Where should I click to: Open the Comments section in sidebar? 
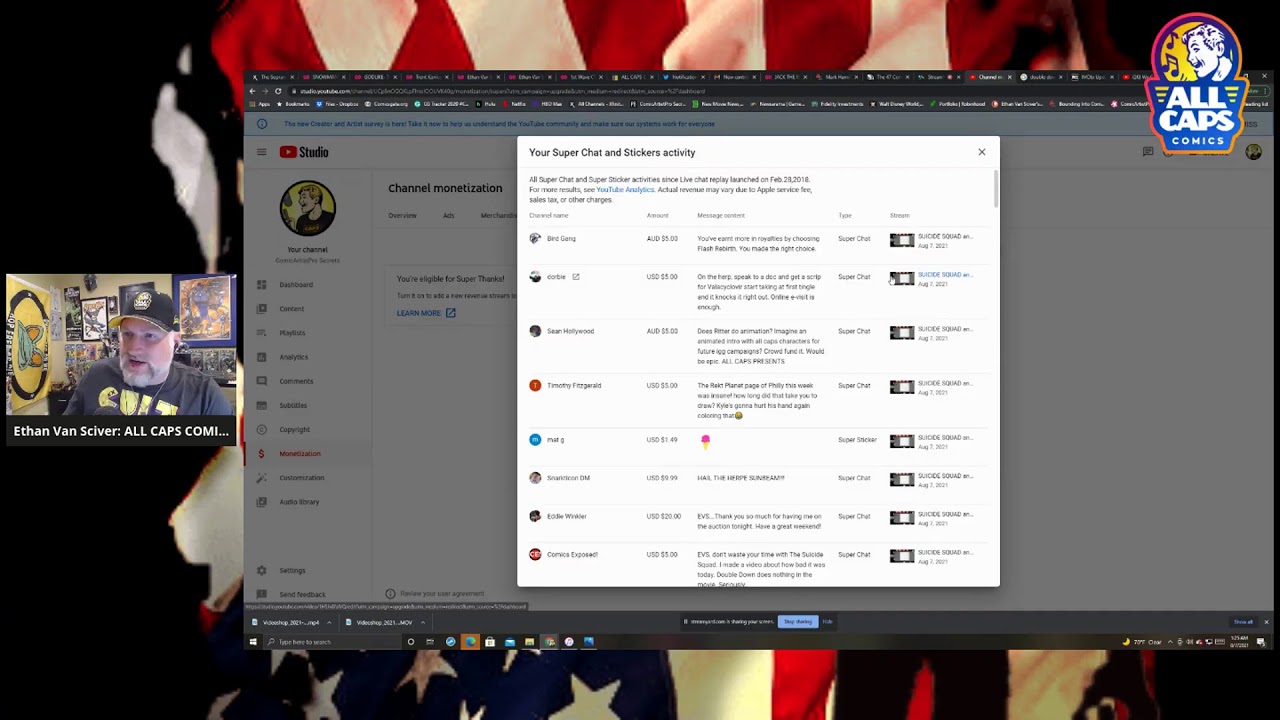(x=296, y=381)
